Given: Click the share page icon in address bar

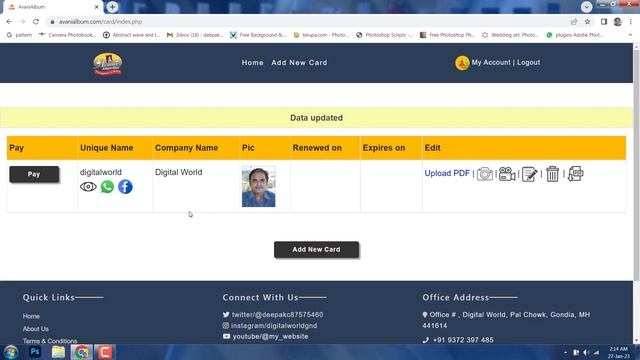Looking at the screenshot, I should [x=574, y=22].
